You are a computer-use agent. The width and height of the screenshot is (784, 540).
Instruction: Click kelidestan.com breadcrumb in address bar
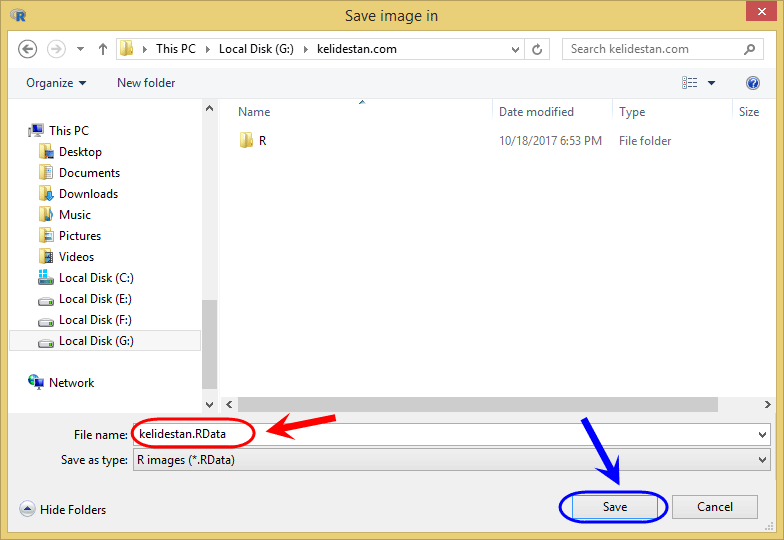click(356, 49)
